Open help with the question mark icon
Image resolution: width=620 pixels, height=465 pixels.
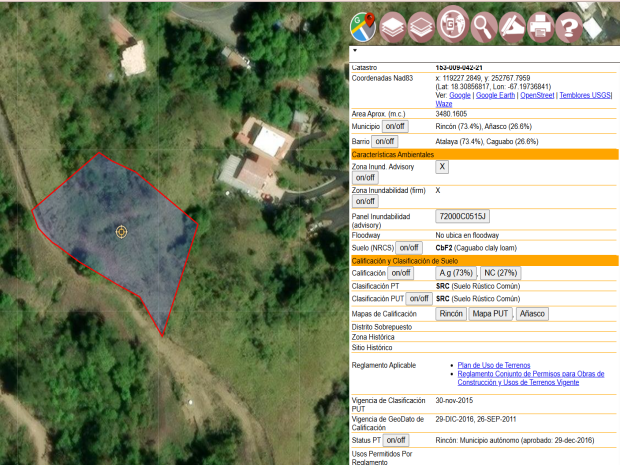(569, 25)
